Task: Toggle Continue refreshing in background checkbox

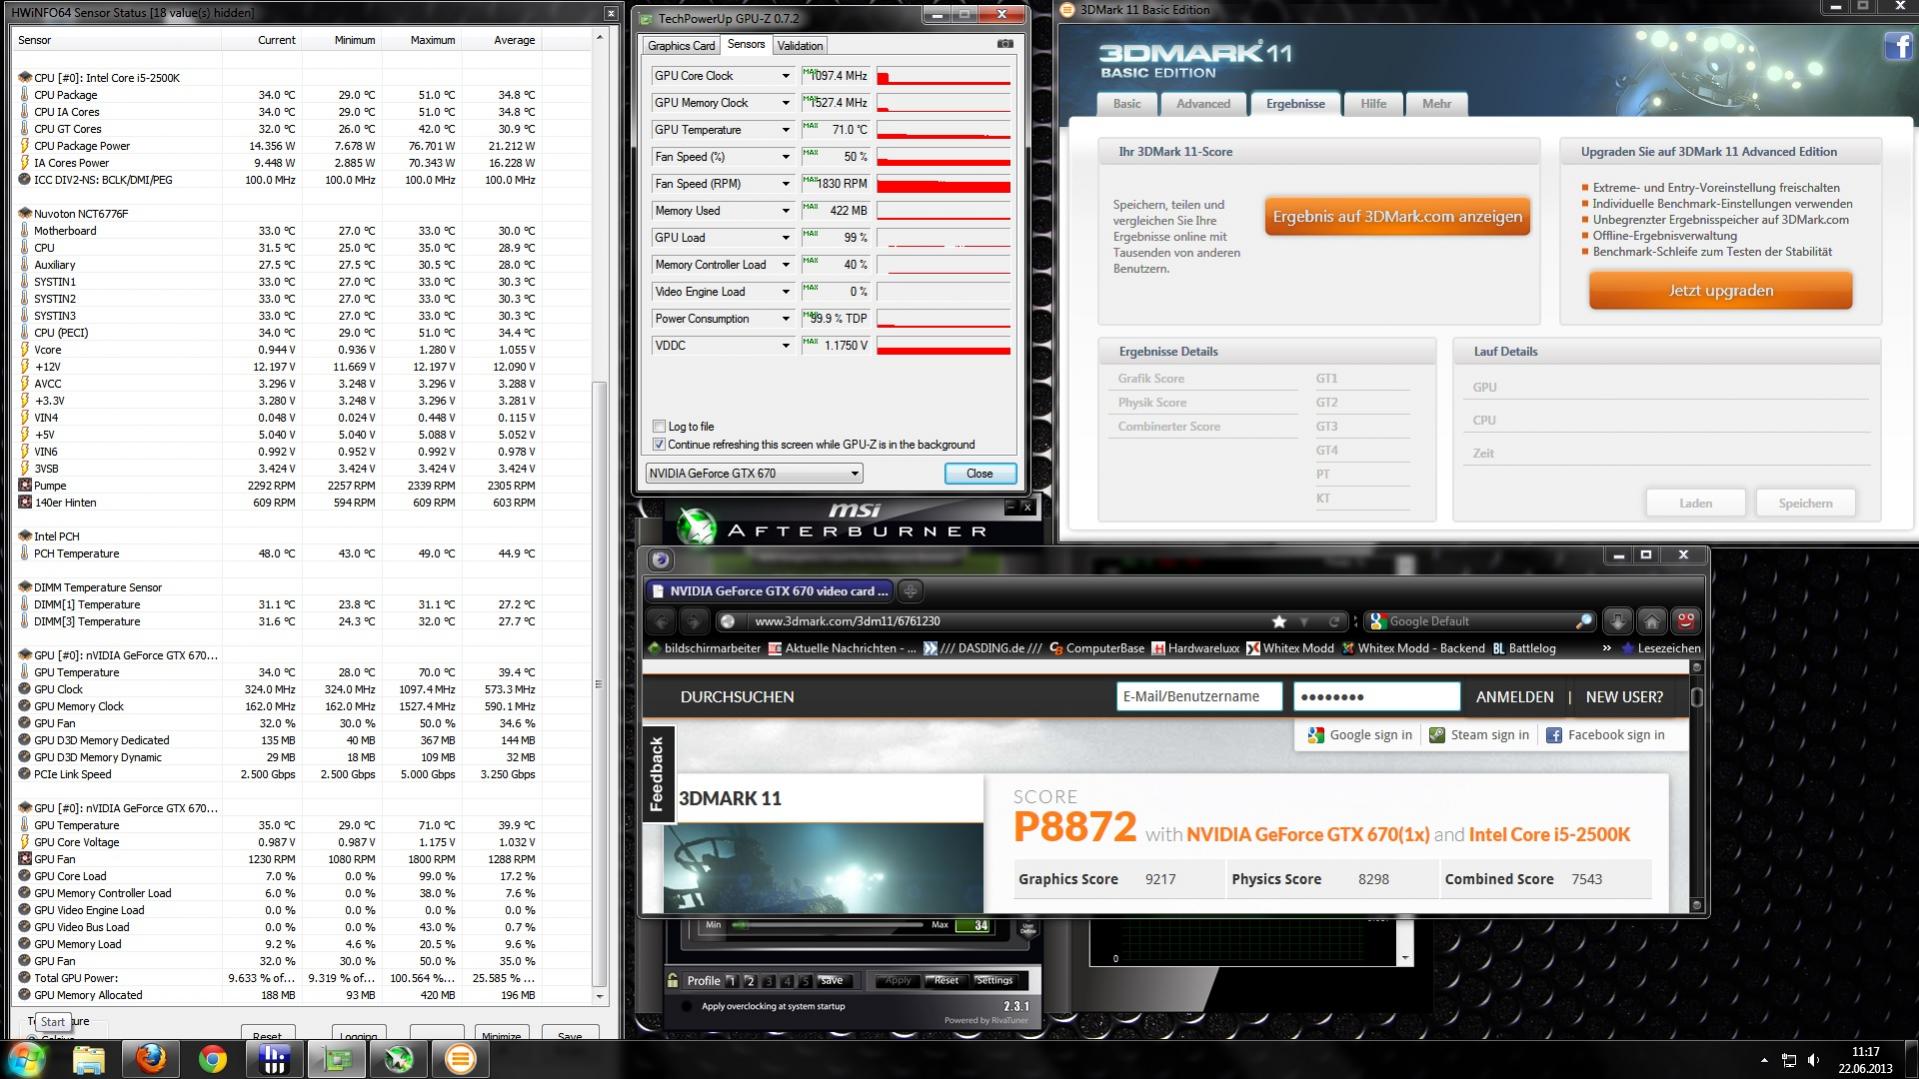Action: point(659,445)
